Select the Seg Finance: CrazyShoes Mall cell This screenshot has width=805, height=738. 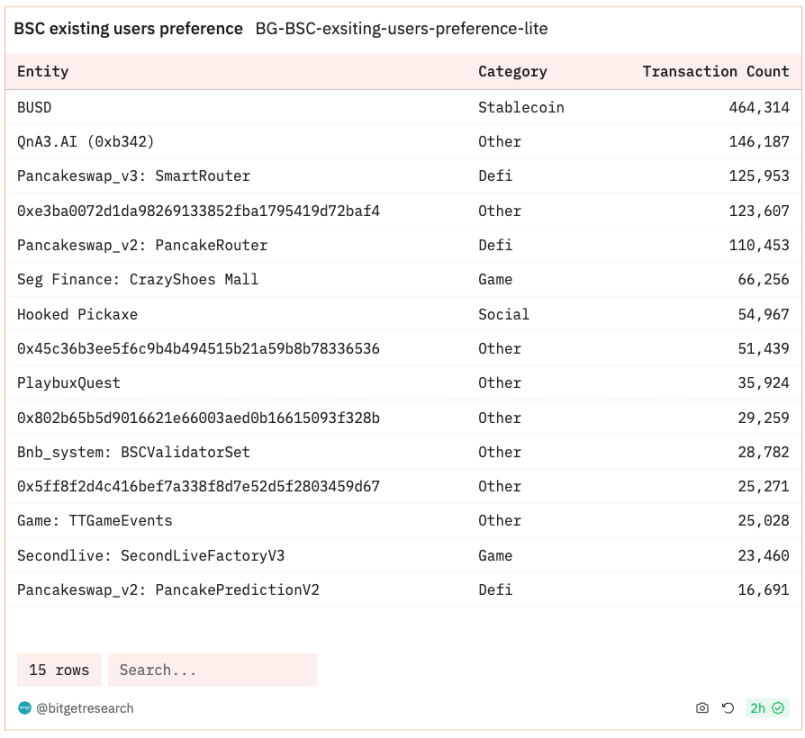(137, 280)
